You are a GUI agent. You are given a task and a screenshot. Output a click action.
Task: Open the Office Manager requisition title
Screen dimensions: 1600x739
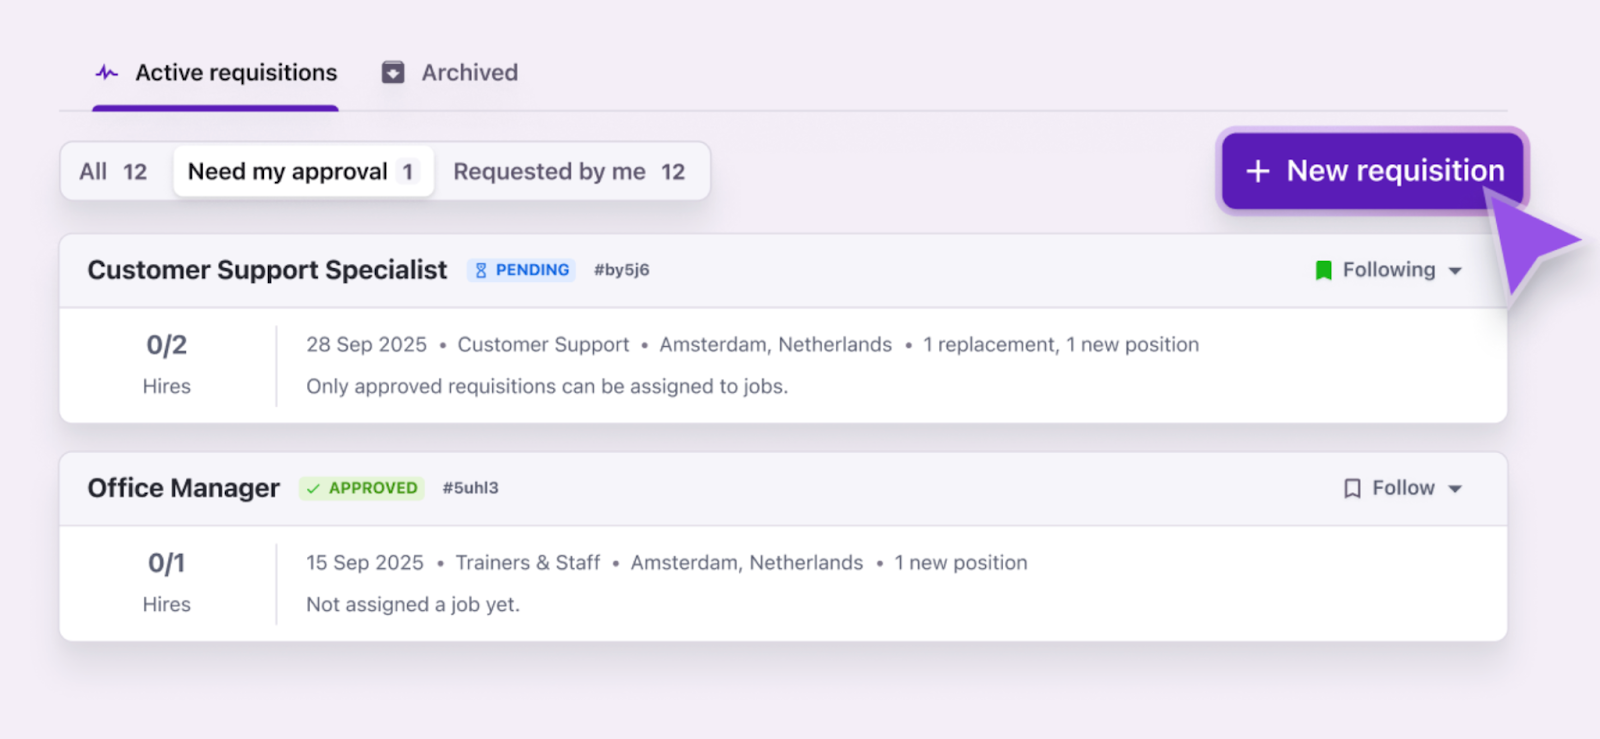point(183,488)
